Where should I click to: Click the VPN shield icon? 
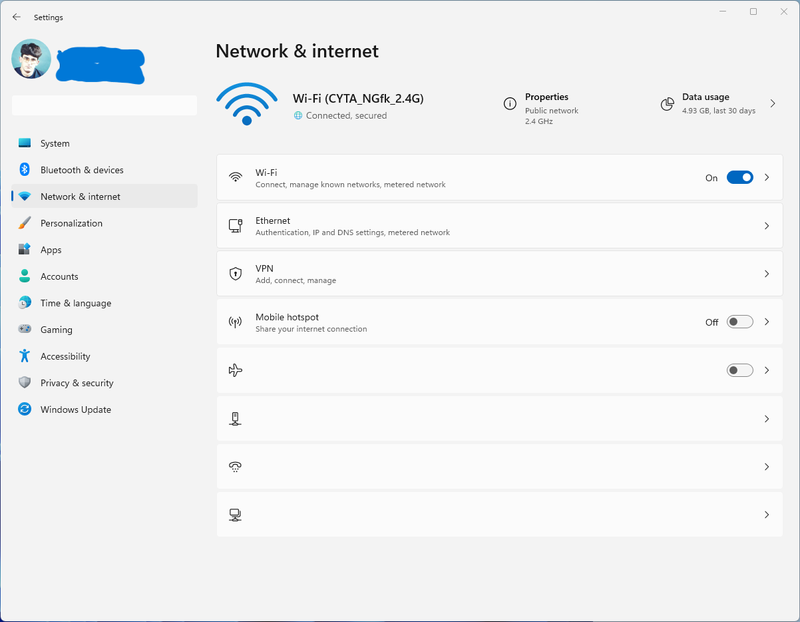[x=236, y=274]
